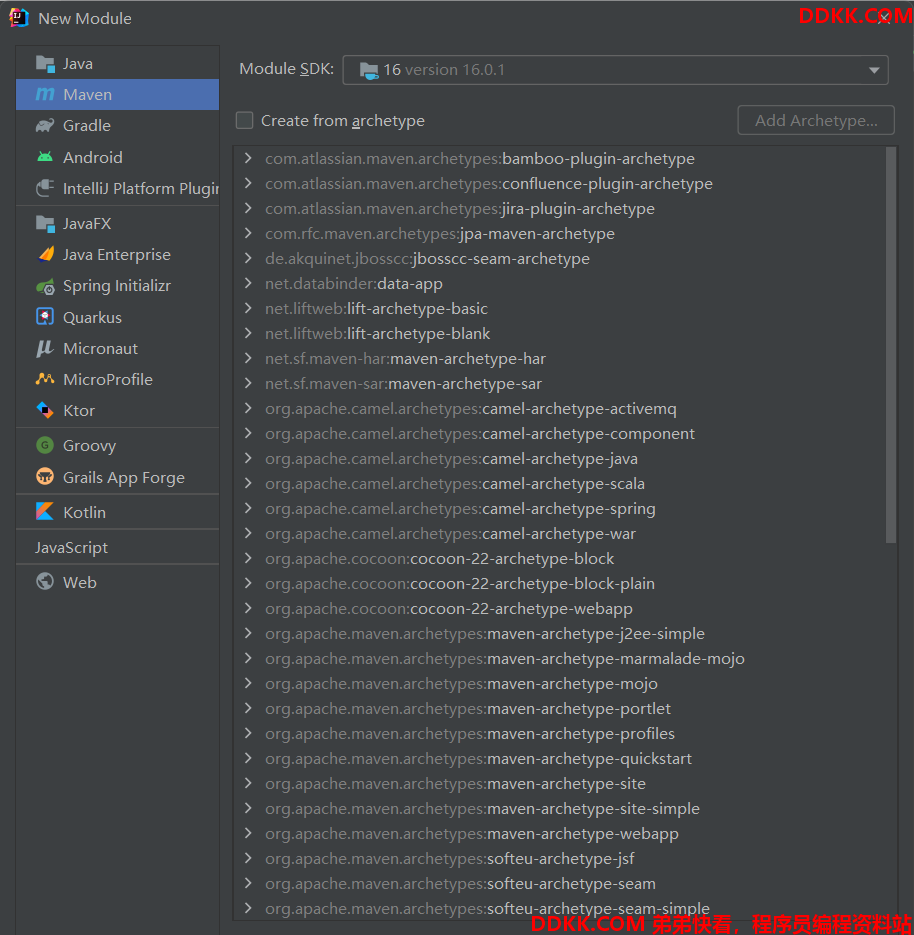This screenshot has width=914, height=935.
Task: Click the Grails App Forge icon
Action: [x=45, y=476]
